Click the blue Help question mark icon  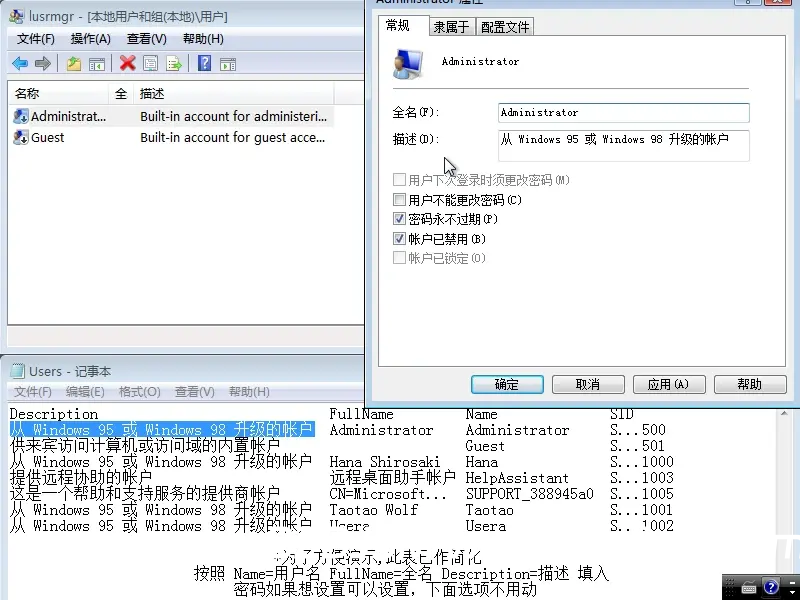click(205, 63)
